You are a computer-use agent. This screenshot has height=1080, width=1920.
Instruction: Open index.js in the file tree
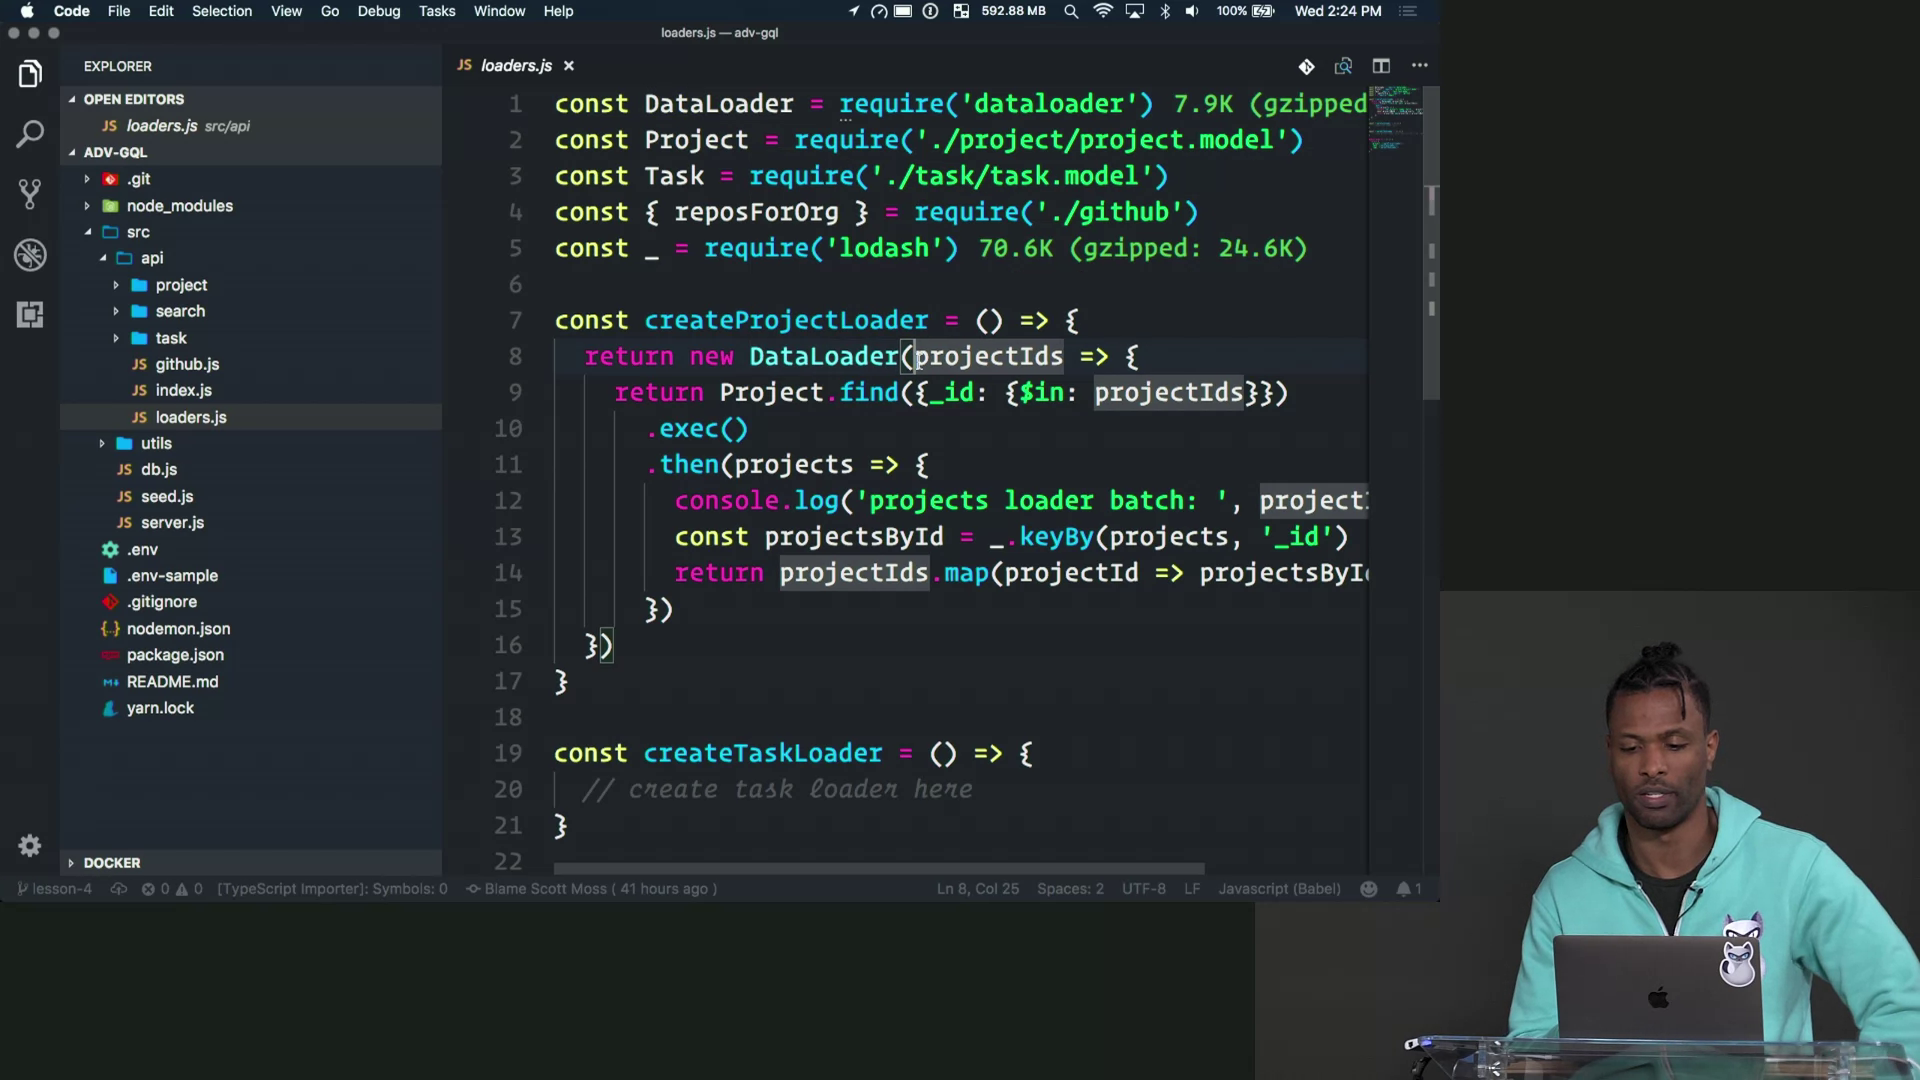click(251, 391)
